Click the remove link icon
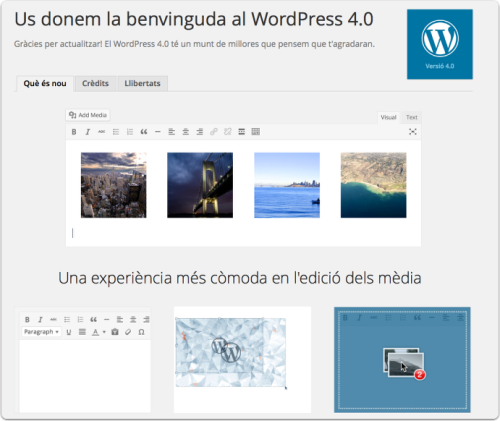The height and width of the screenshot is (421, 500). [228, 132]
